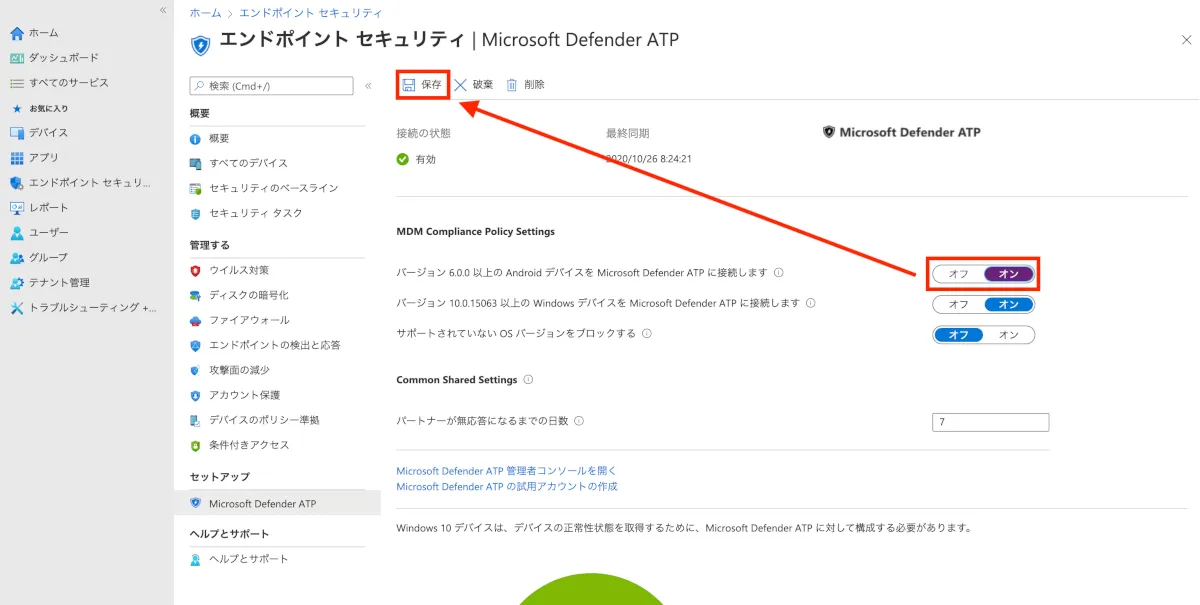Turn on blocking of unsupported OS versions
Image resolution: width=1200 pixels, height=605 pixels.
[1009, 335]
